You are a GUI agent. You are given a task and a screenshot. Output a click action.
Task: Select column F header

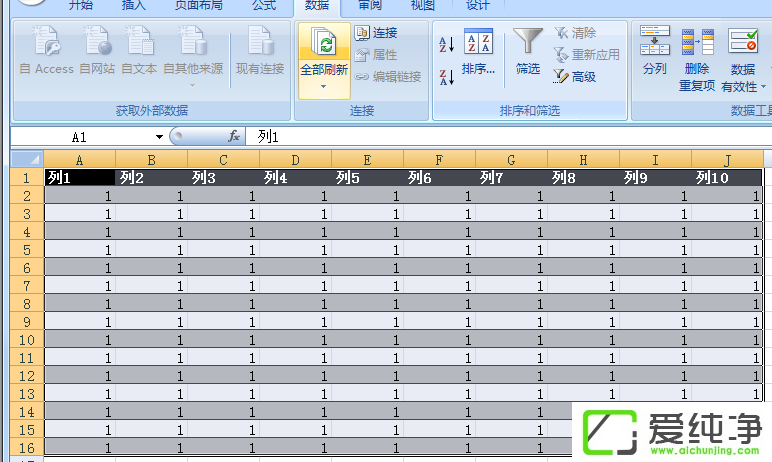pos(439,160)
